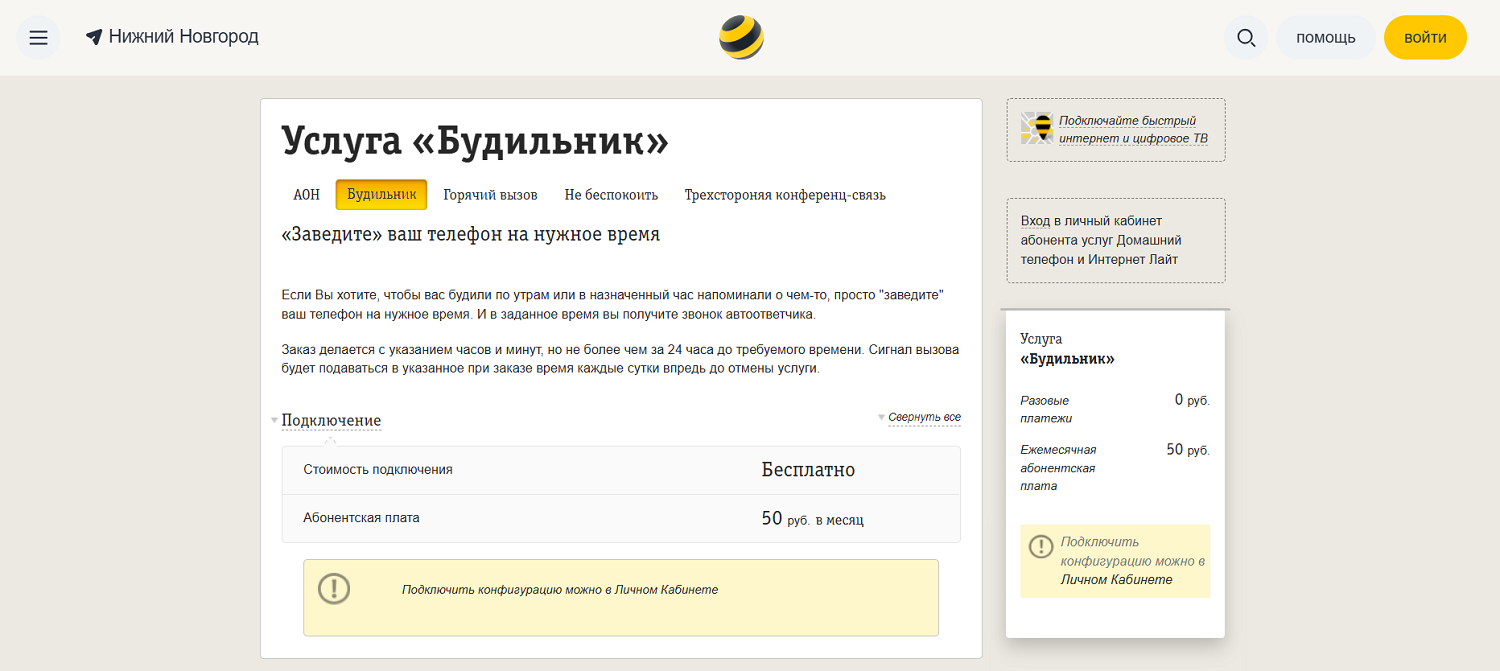Click the exclamation icon in the wide yellow notice
Image resolution: width=1500 pixels, height=671 pixels.
click(334, 588)
